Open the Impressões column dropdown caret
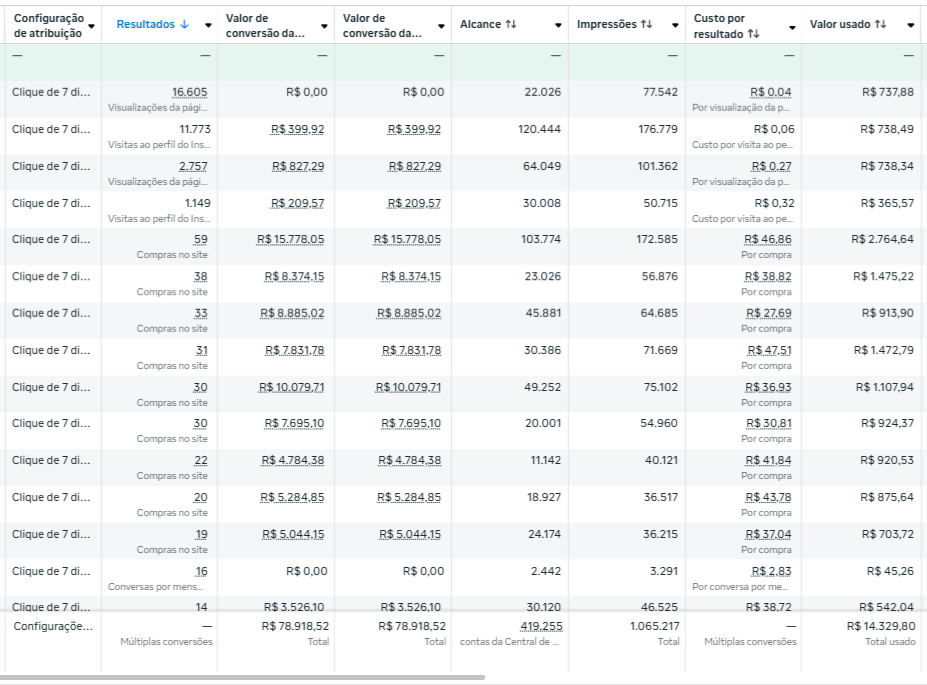 674,25
